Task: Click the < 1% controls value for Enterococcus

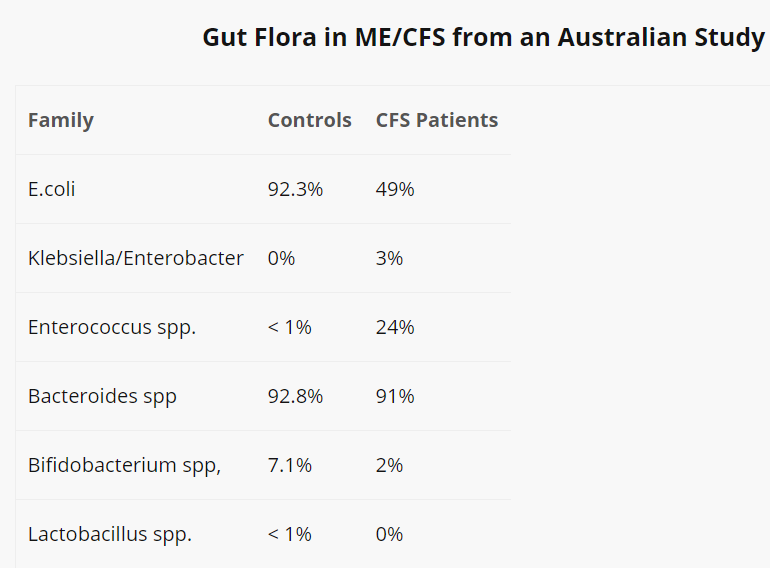Action: [x=289, y=327]
